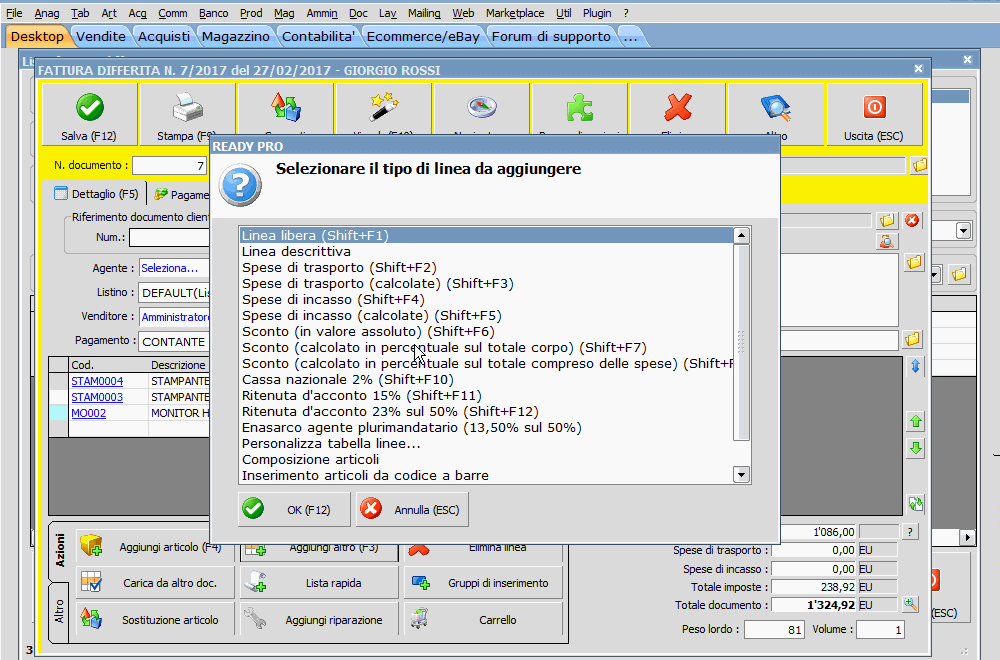Click the red X delete toolbar icon

pyautogui.click(x=678, y=107)
